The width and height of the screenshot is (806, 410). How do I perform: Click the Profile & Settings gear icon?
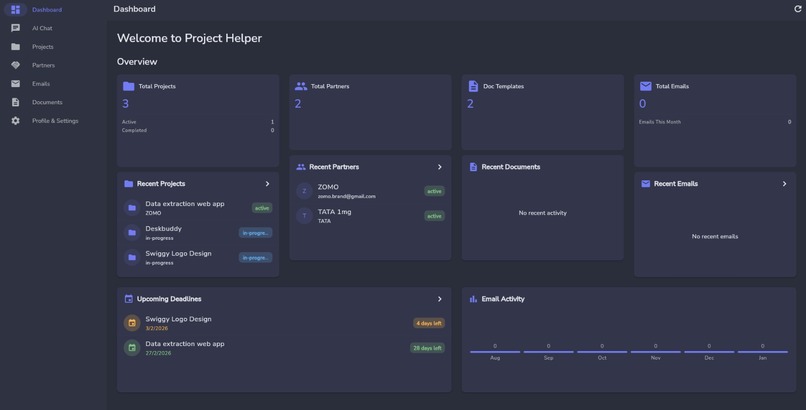(15, 121)
